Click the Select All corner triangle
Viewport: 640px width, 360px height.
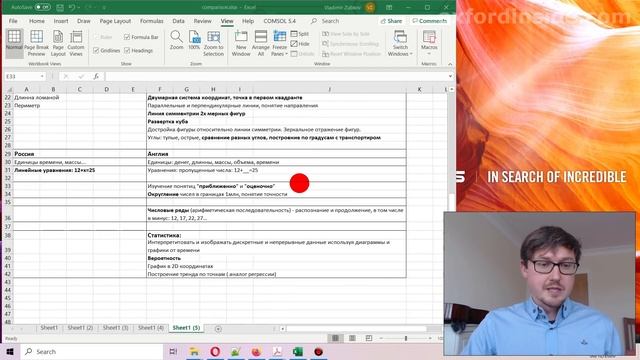click(x=9, y=89)
